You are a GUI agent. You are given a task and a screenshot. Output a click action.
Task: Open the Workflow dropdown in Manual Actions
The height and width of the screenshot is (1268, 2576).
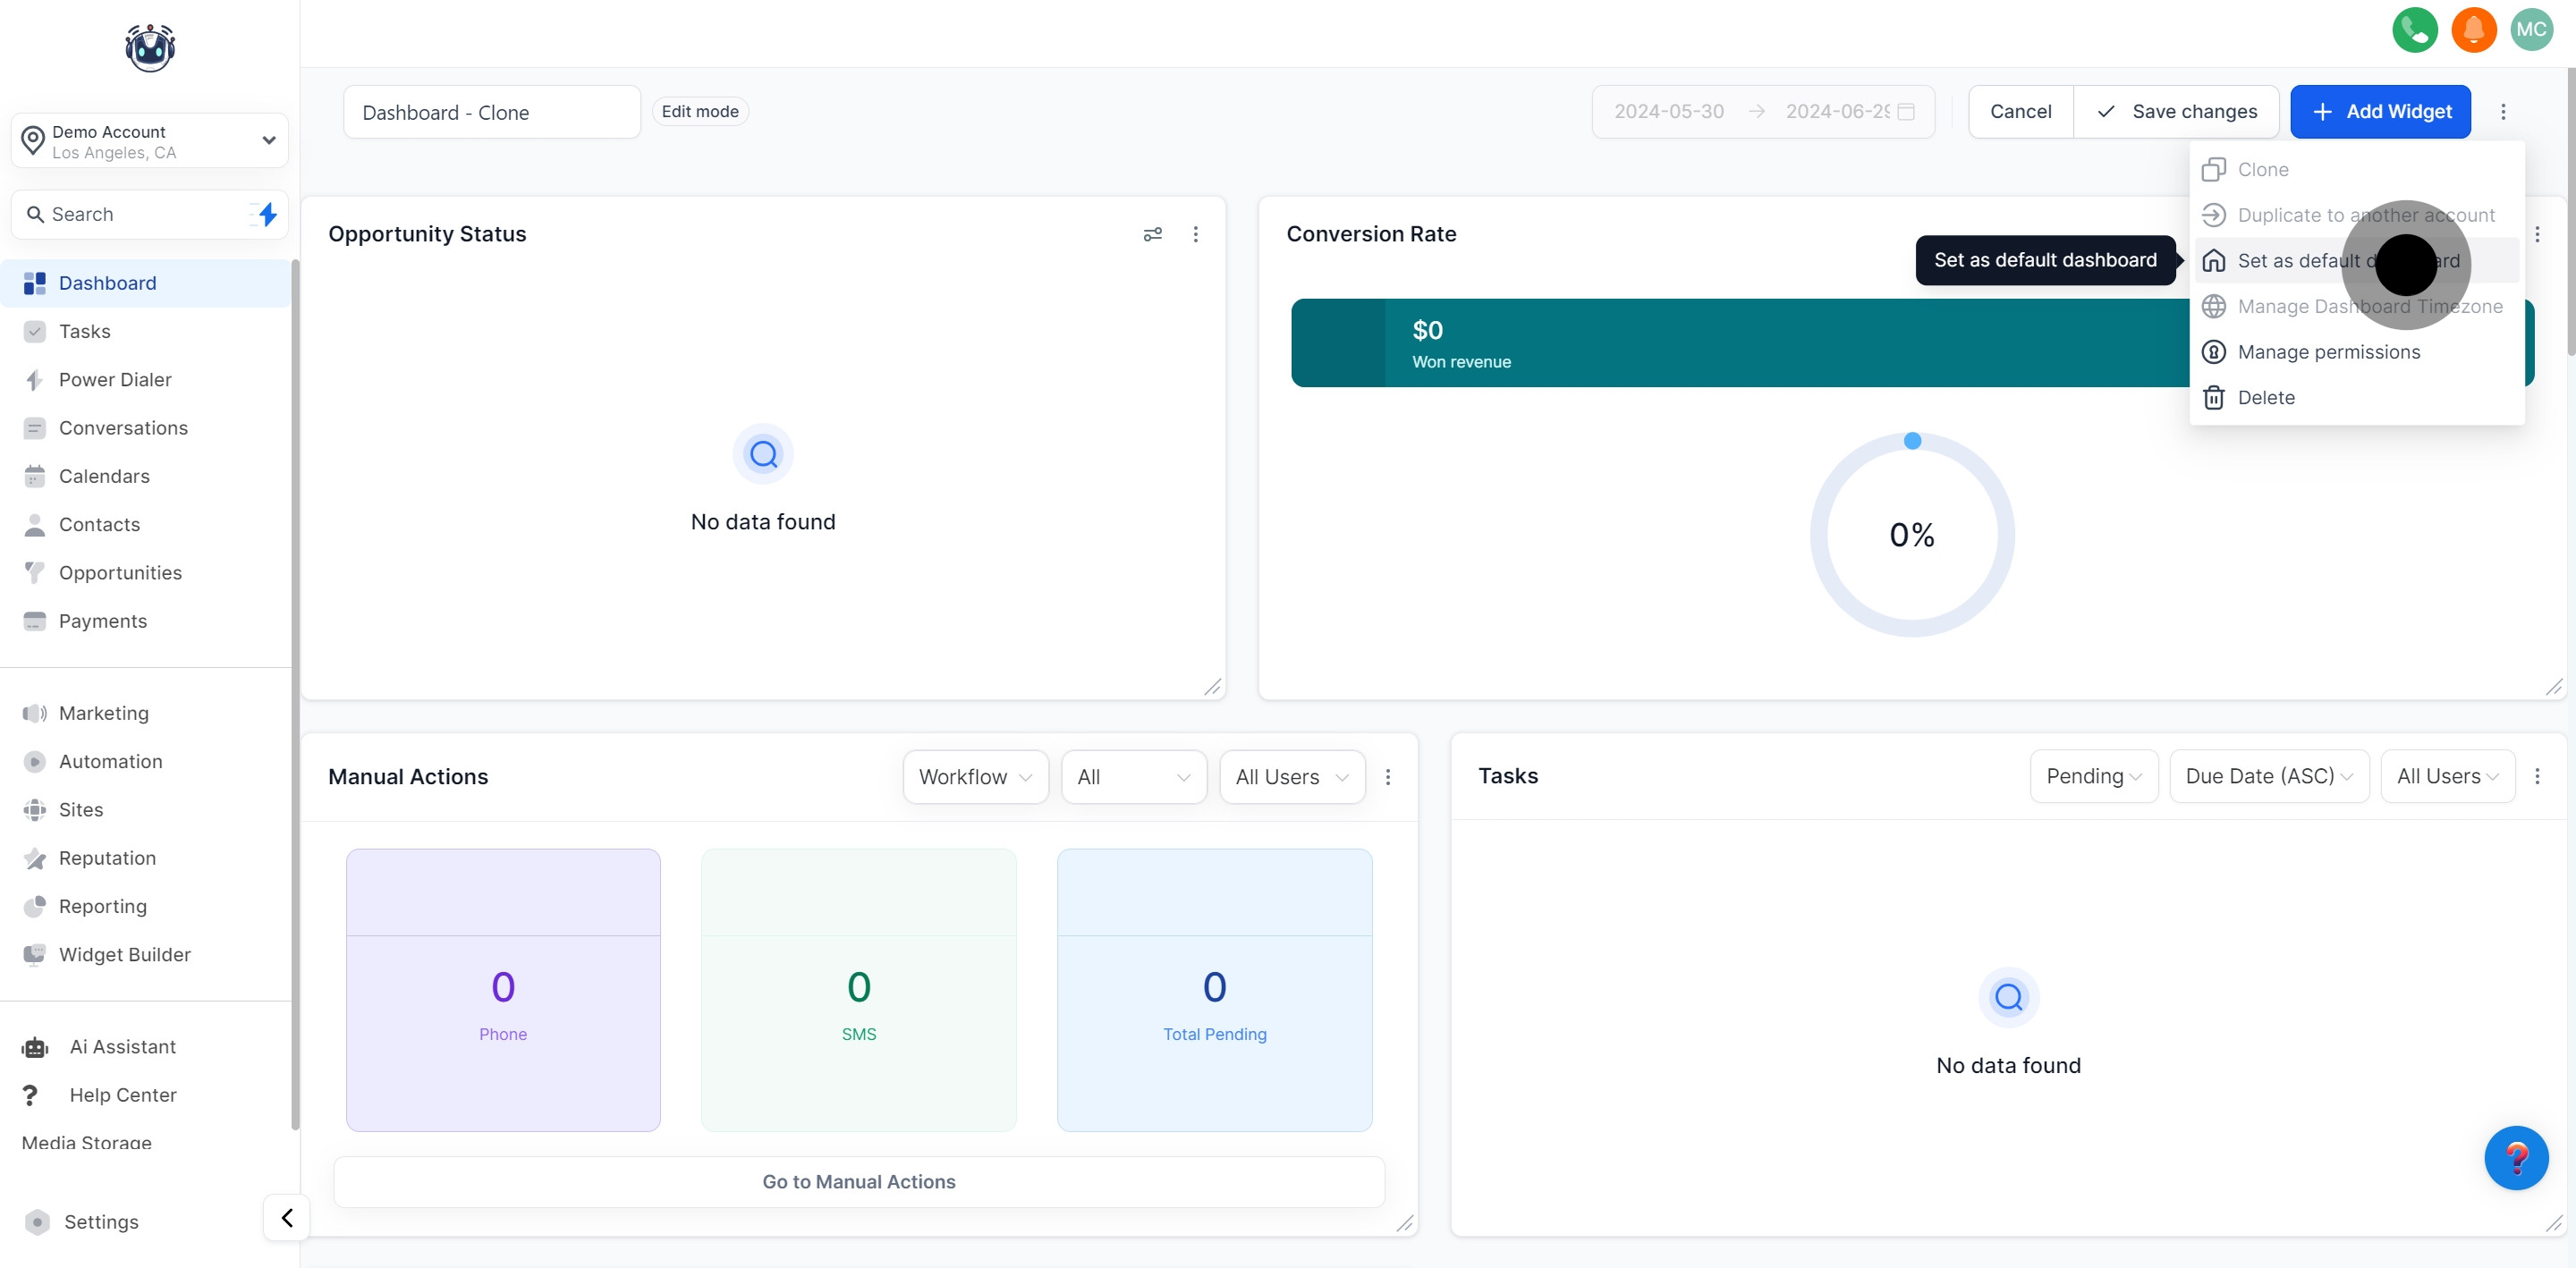coord(974,777)
